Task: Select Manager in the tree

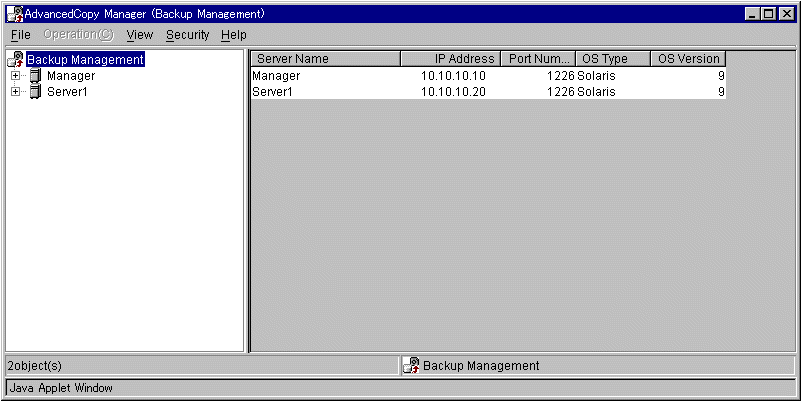Action: 71,76
